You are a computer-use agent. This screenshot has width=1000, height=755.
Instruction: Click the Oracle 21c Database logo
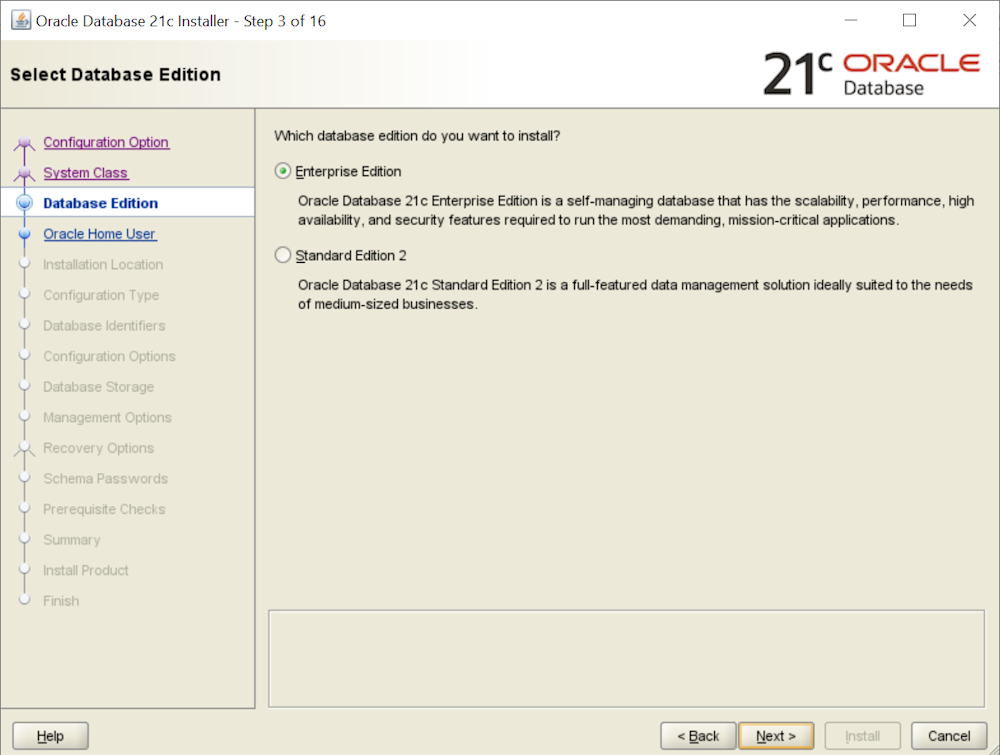tap(871, 74)
